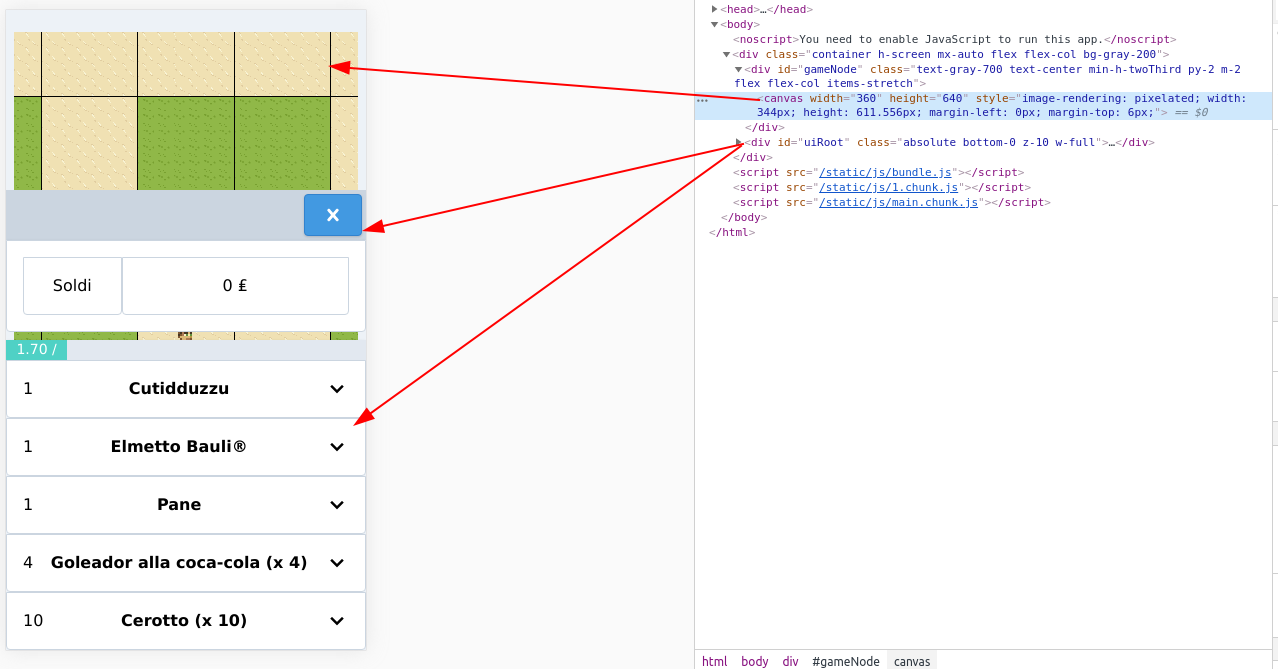Click the Goleador alla coca-cola (x 4) name
The image size is (1278, 669).
pyautogui.click(x=179, y=563)
